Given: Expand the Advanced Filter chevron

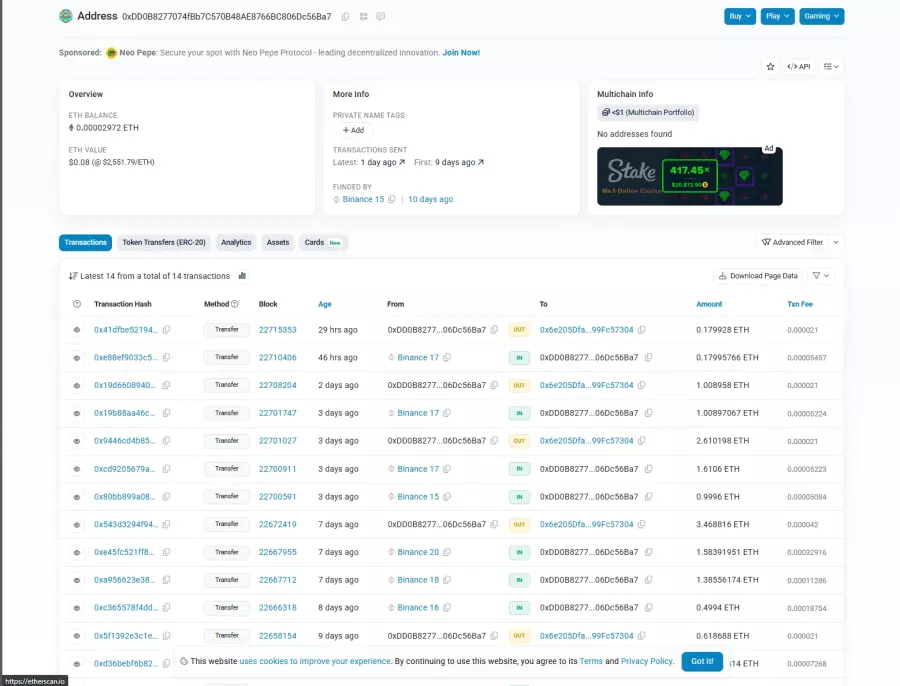Looking at the screenshot, I should 836,242.
